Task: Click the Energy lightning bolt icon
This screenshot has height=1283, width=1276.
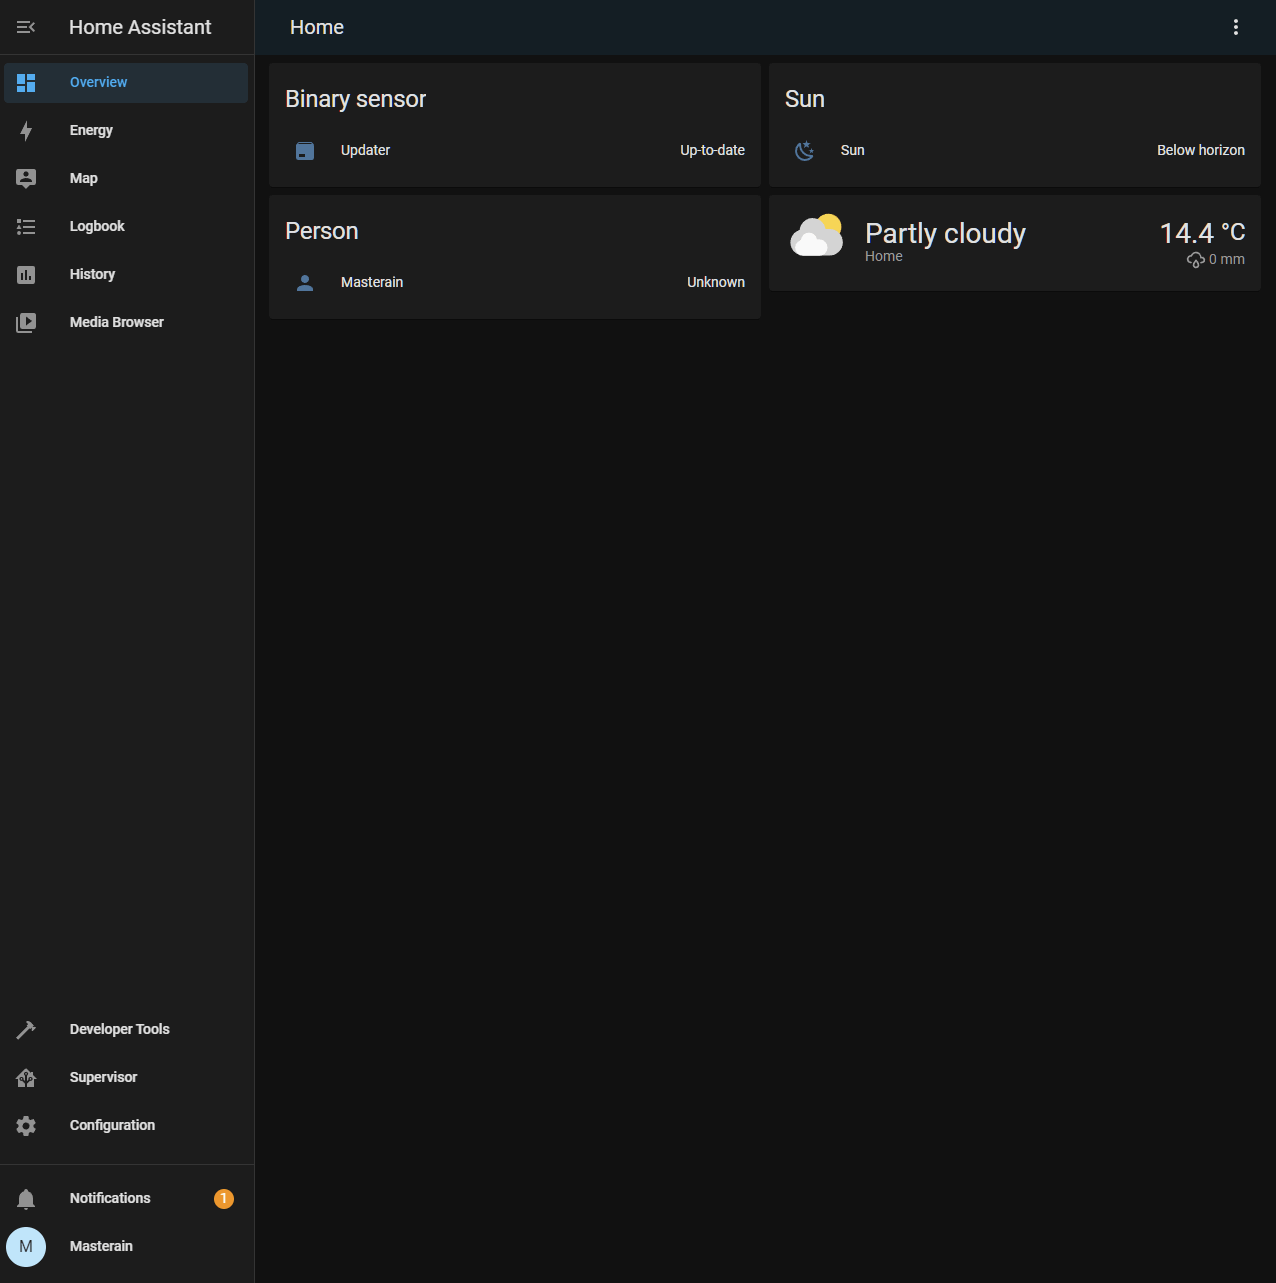Action: point(26,131)
